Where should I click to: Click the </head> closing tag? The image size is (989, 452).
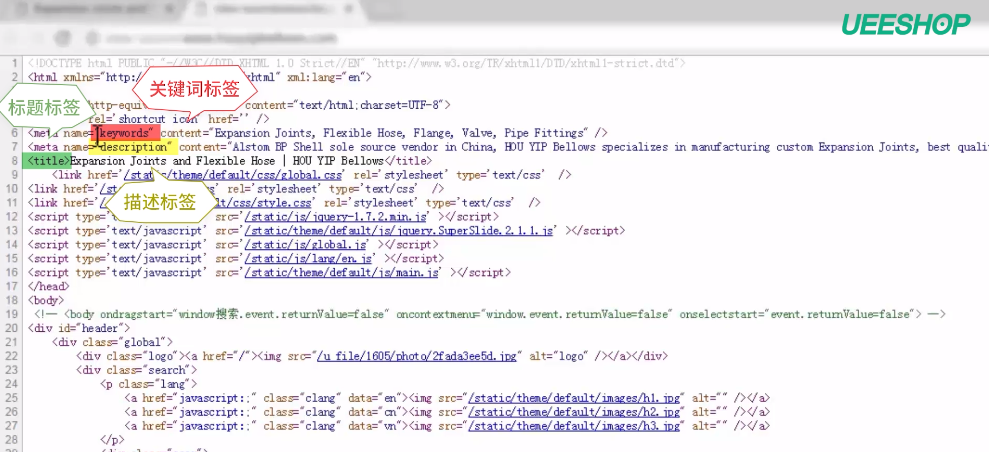[x=49, y=286]
